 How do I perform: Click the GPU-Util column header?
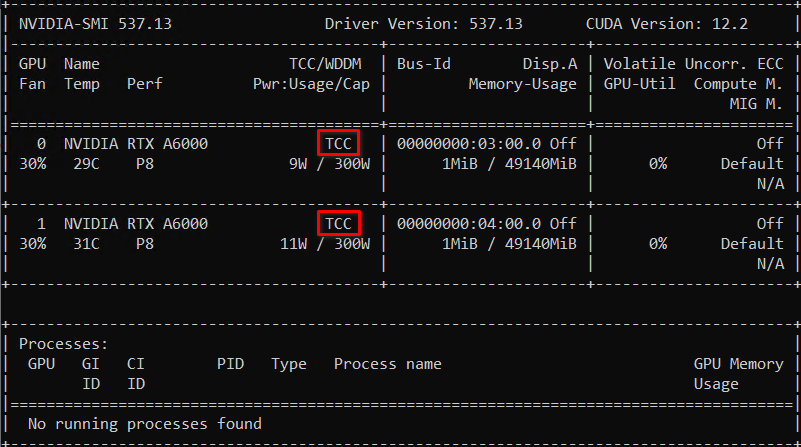639,84
